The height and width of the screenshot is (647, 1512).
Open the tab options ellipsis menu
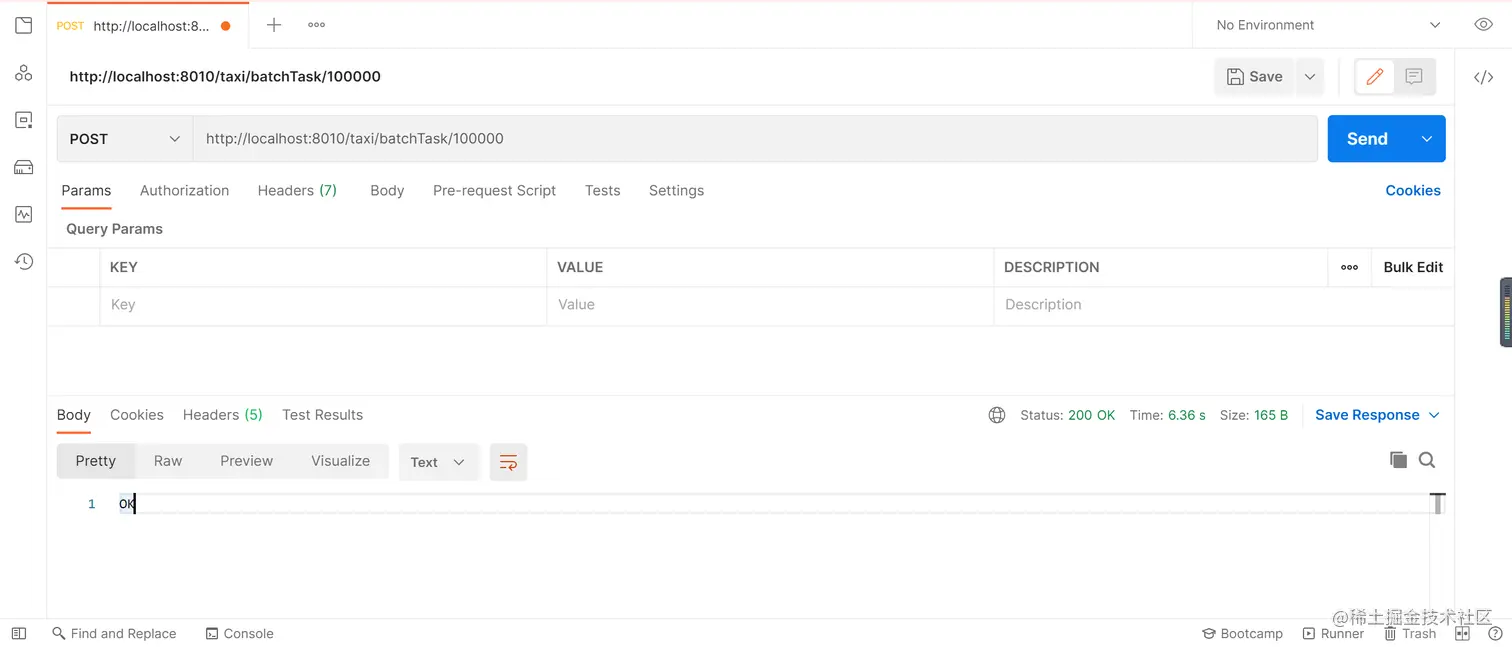coord(317,25)
